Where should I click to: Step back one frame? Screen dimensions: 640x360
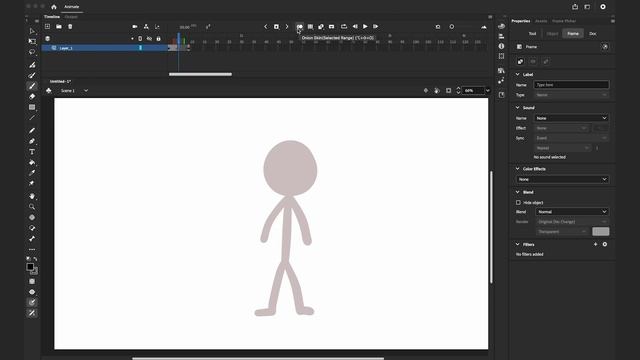point(355,27)
